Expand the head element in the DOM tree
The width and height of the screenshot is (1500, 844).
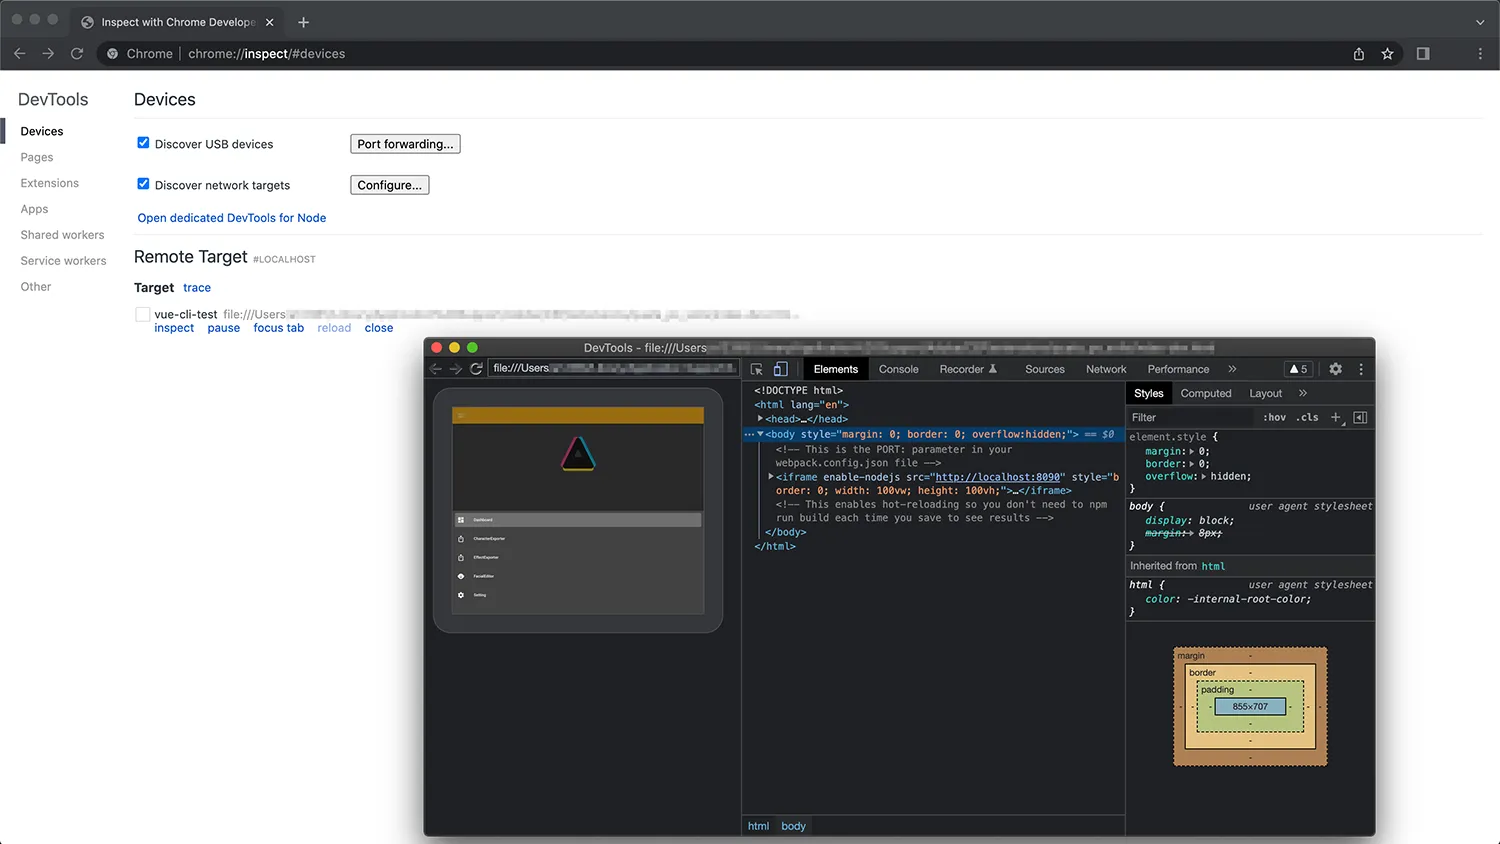tap(760, 418)
